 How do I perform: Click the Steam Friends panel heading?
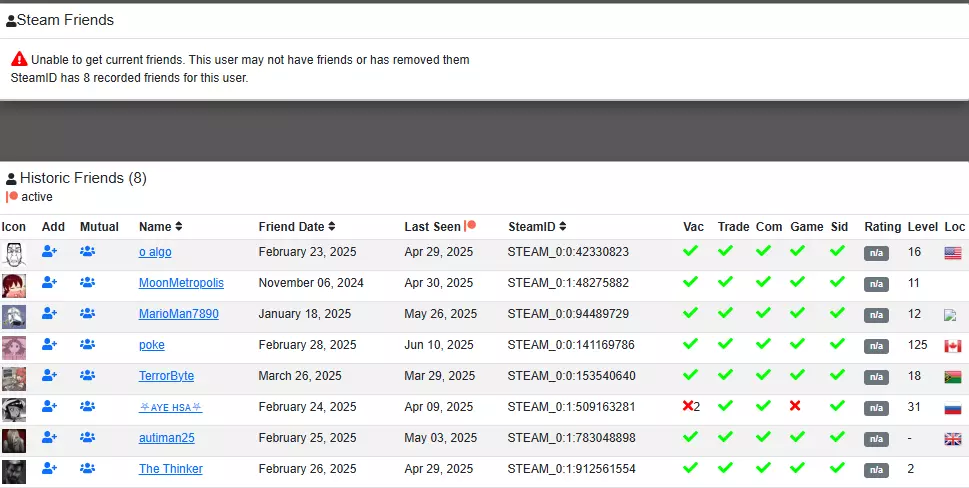(60, 20)
